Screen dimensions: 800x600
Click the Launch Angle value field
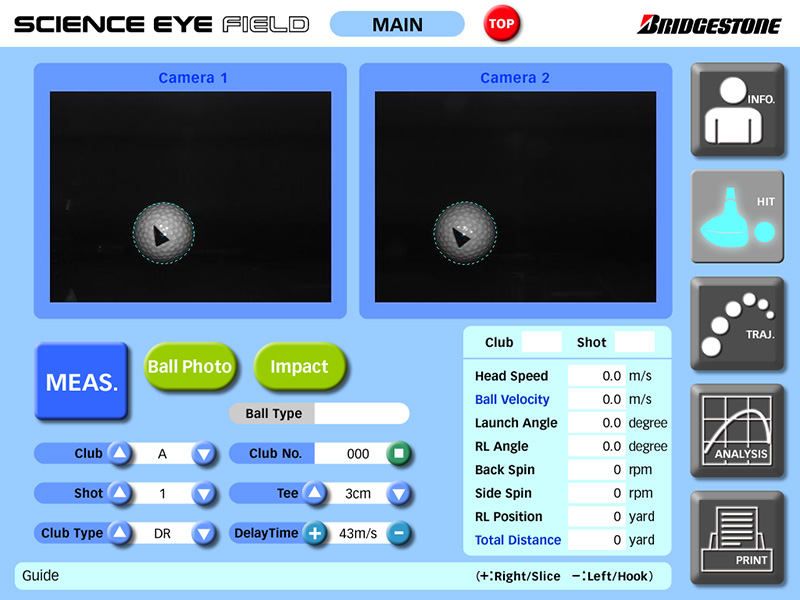click(x=596, y=422)
